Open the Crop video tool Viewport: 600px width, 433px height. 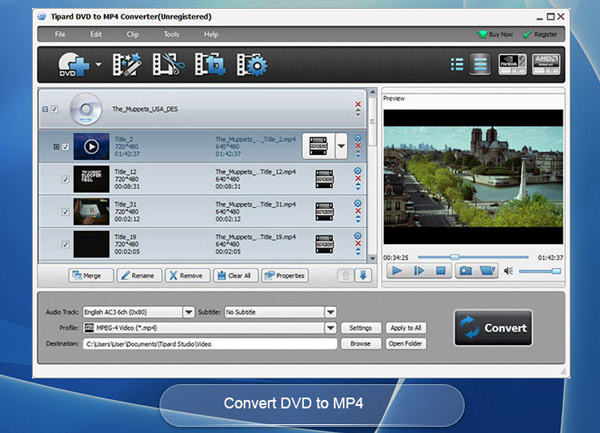click(210, 64)
